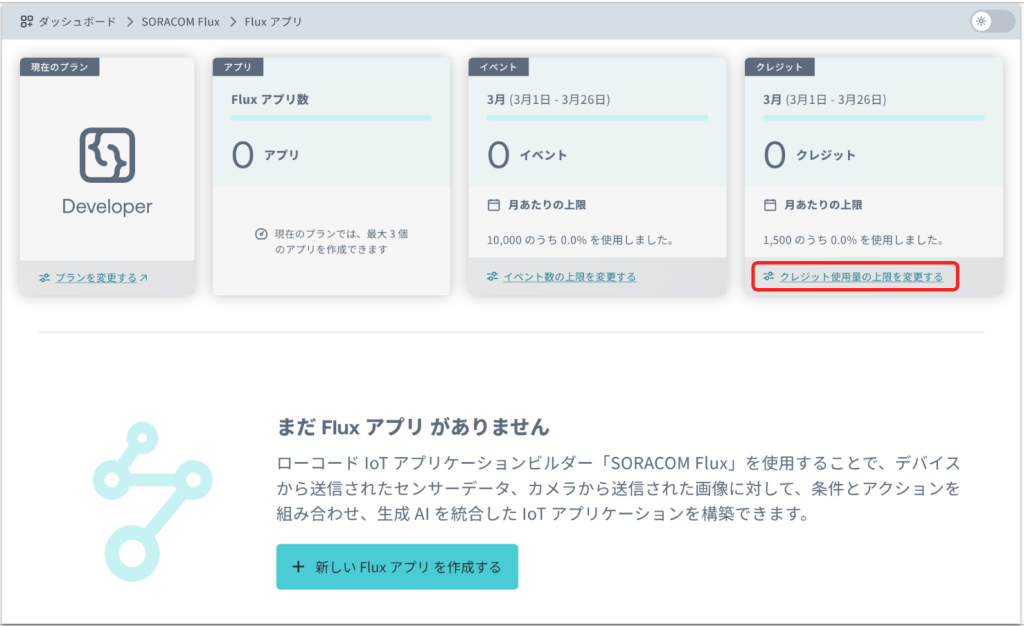Viewport: 1024px width, 626px height.
Task: Select the Flux アプリ breadcrumb item
Action: coord(273,21)
